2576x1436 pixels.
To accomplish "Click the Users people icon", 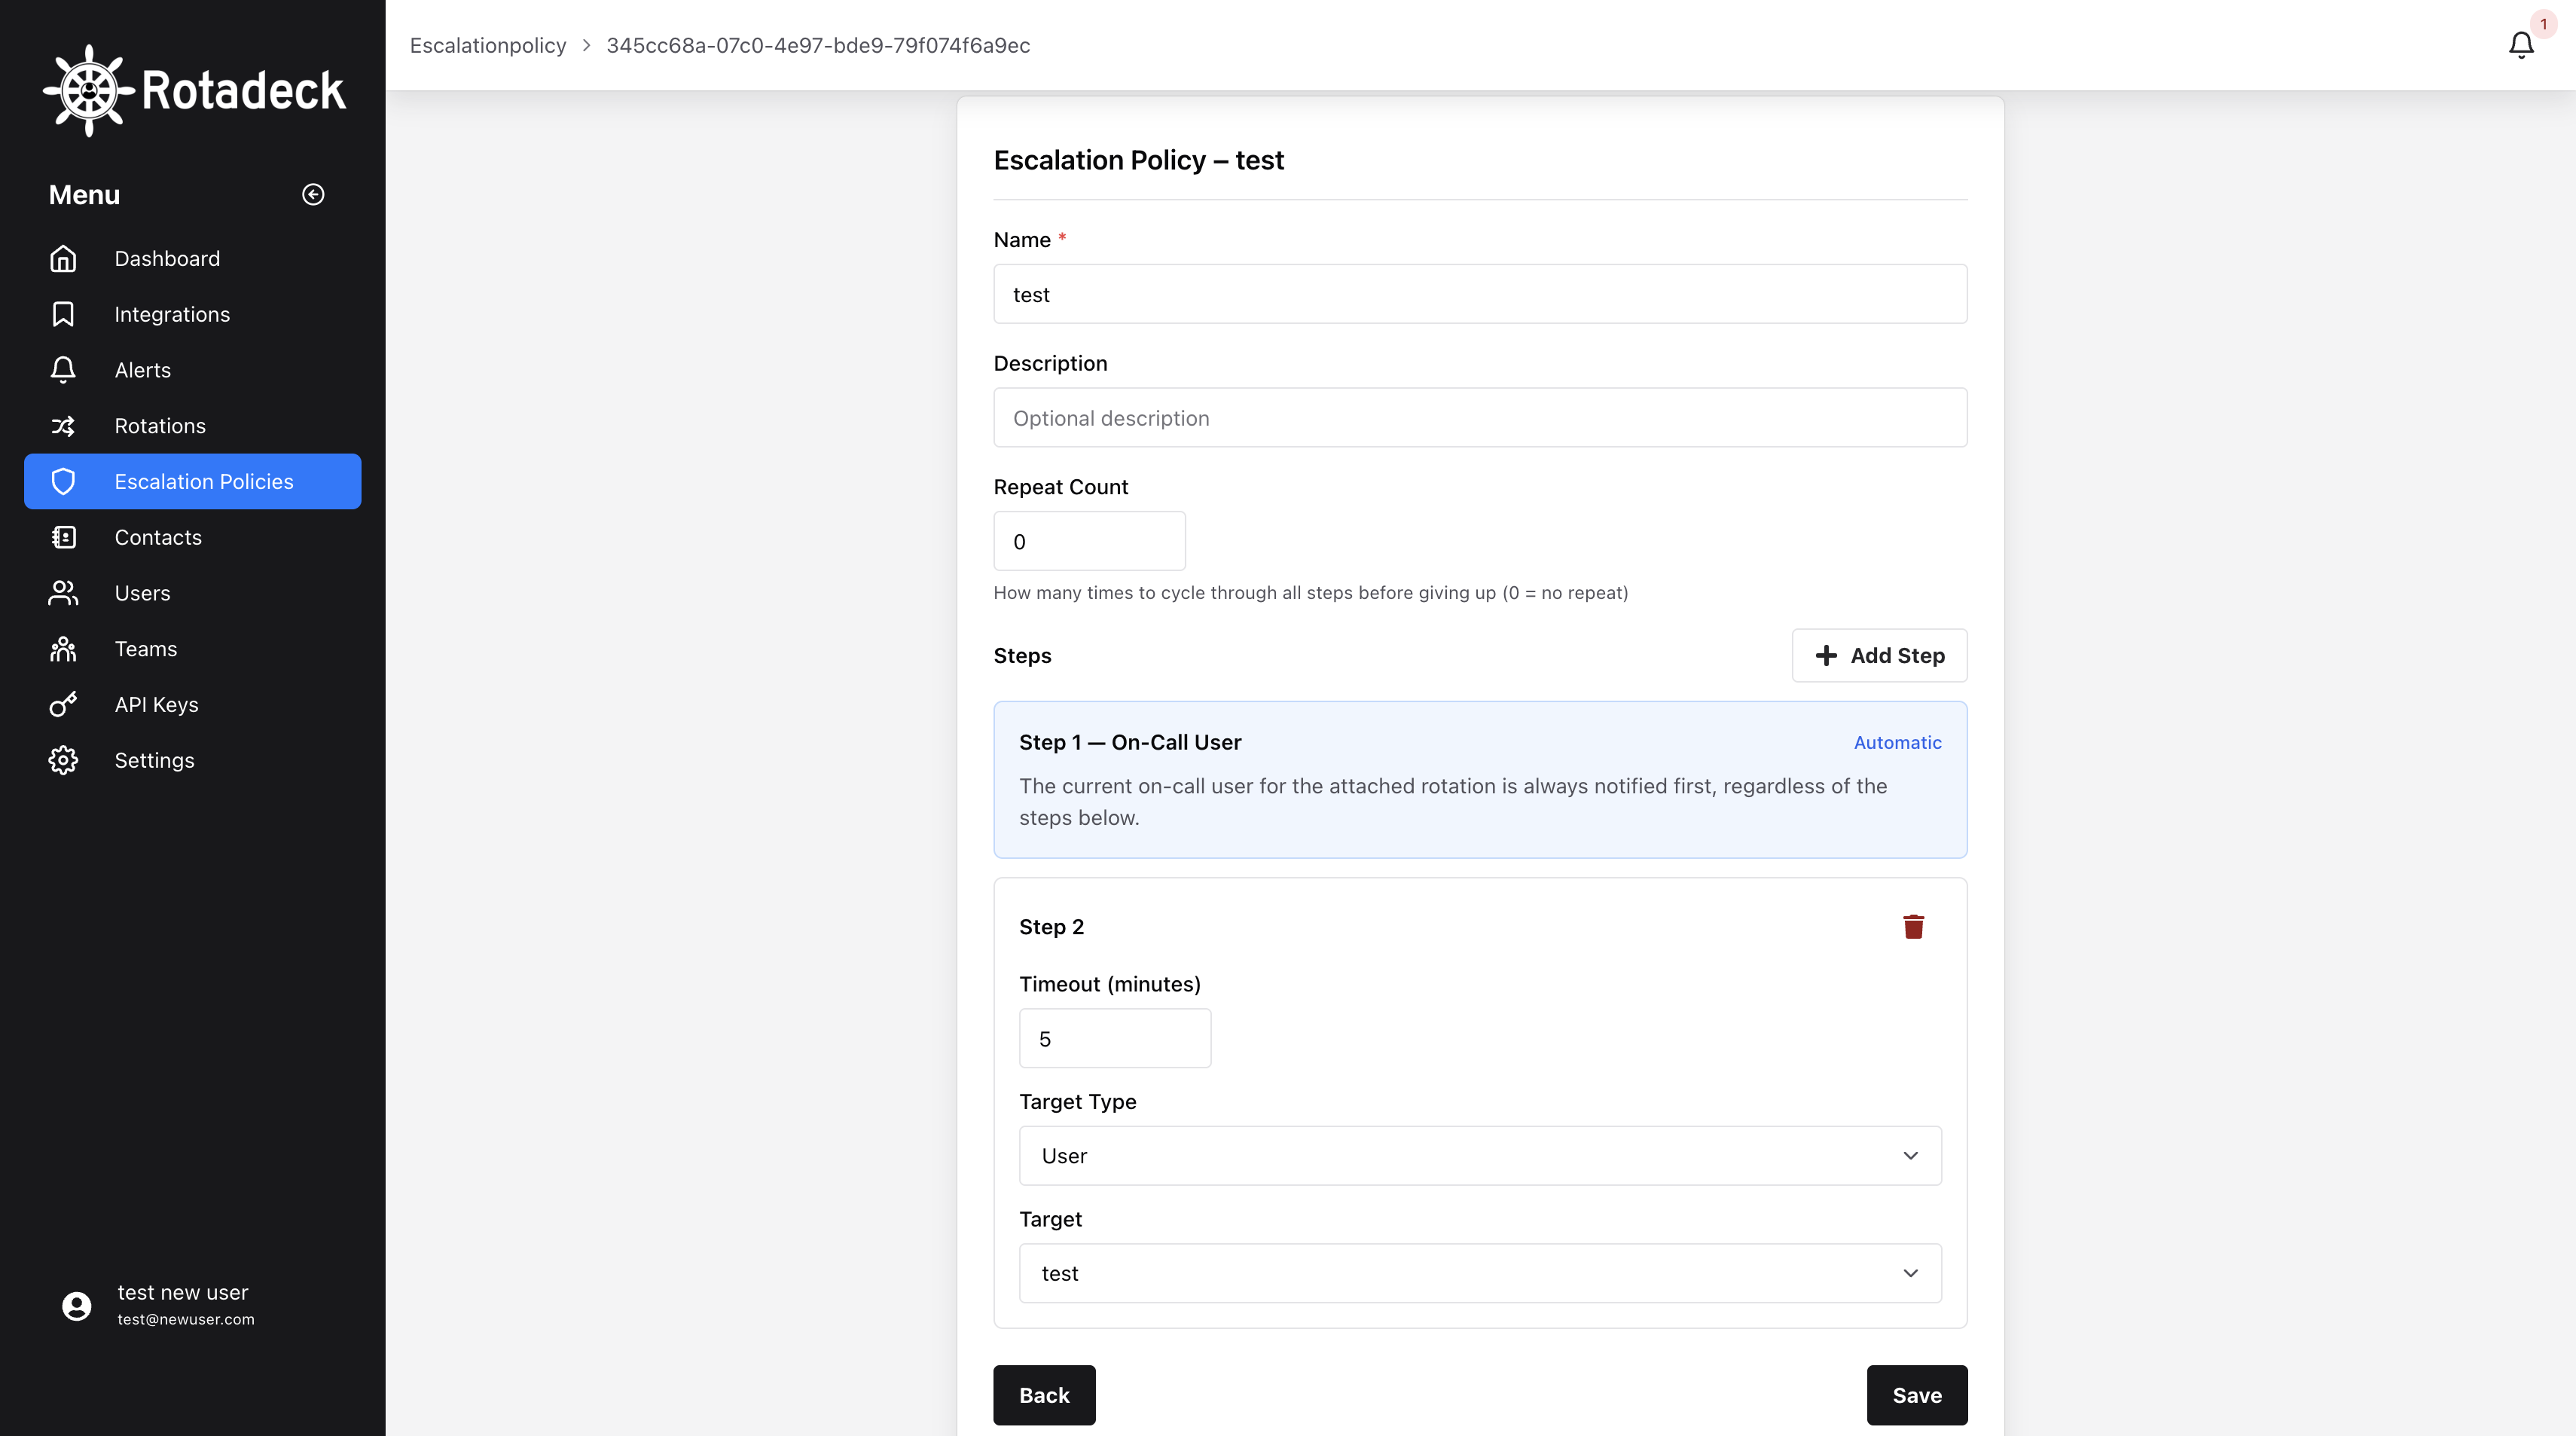I will click(63, 593).
